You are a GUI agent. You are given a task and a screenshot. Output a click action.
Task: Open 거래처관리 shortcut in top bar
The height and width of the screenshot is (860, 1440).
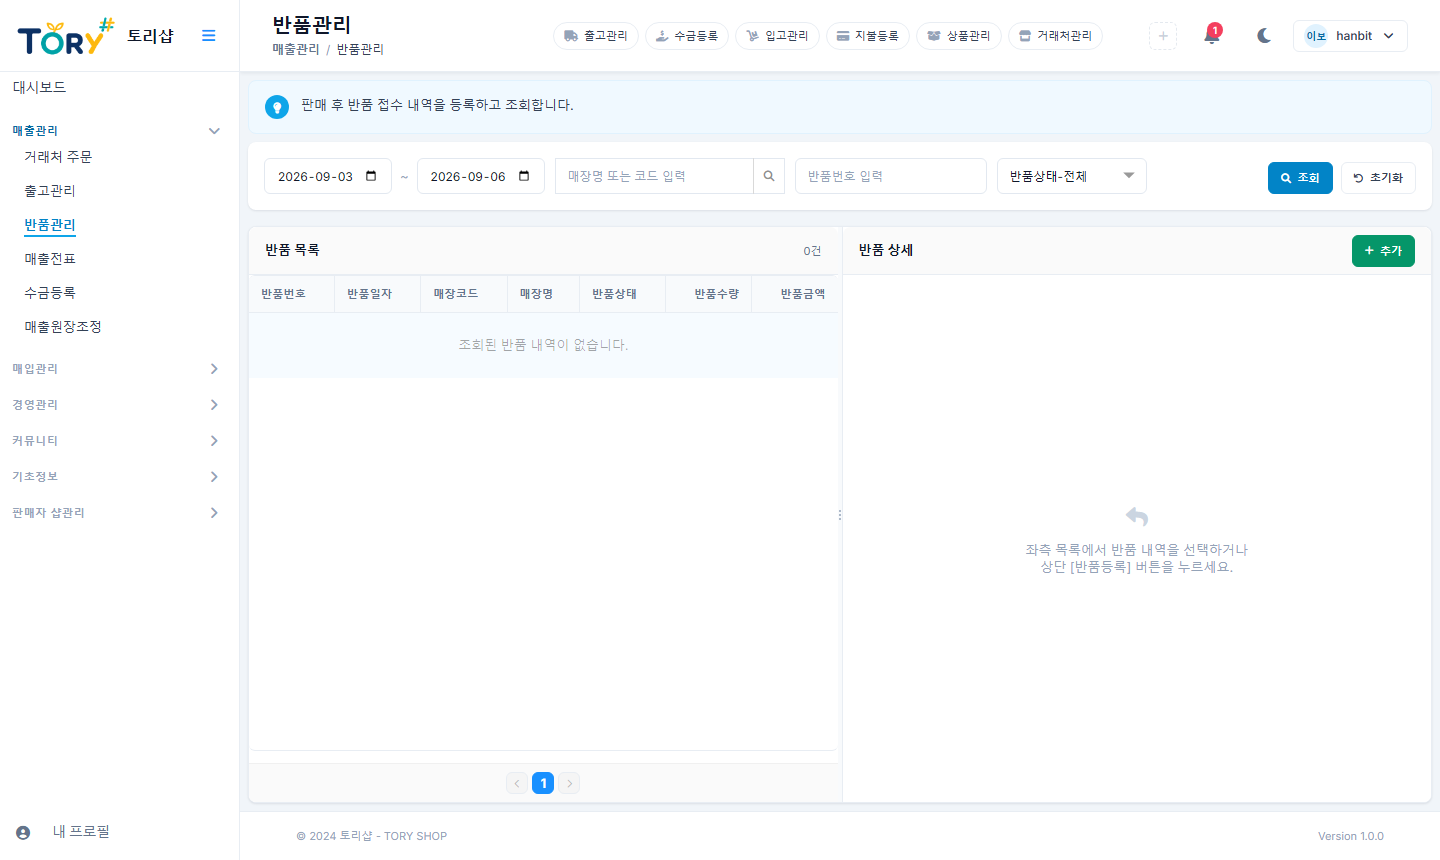coord(1056,36)
